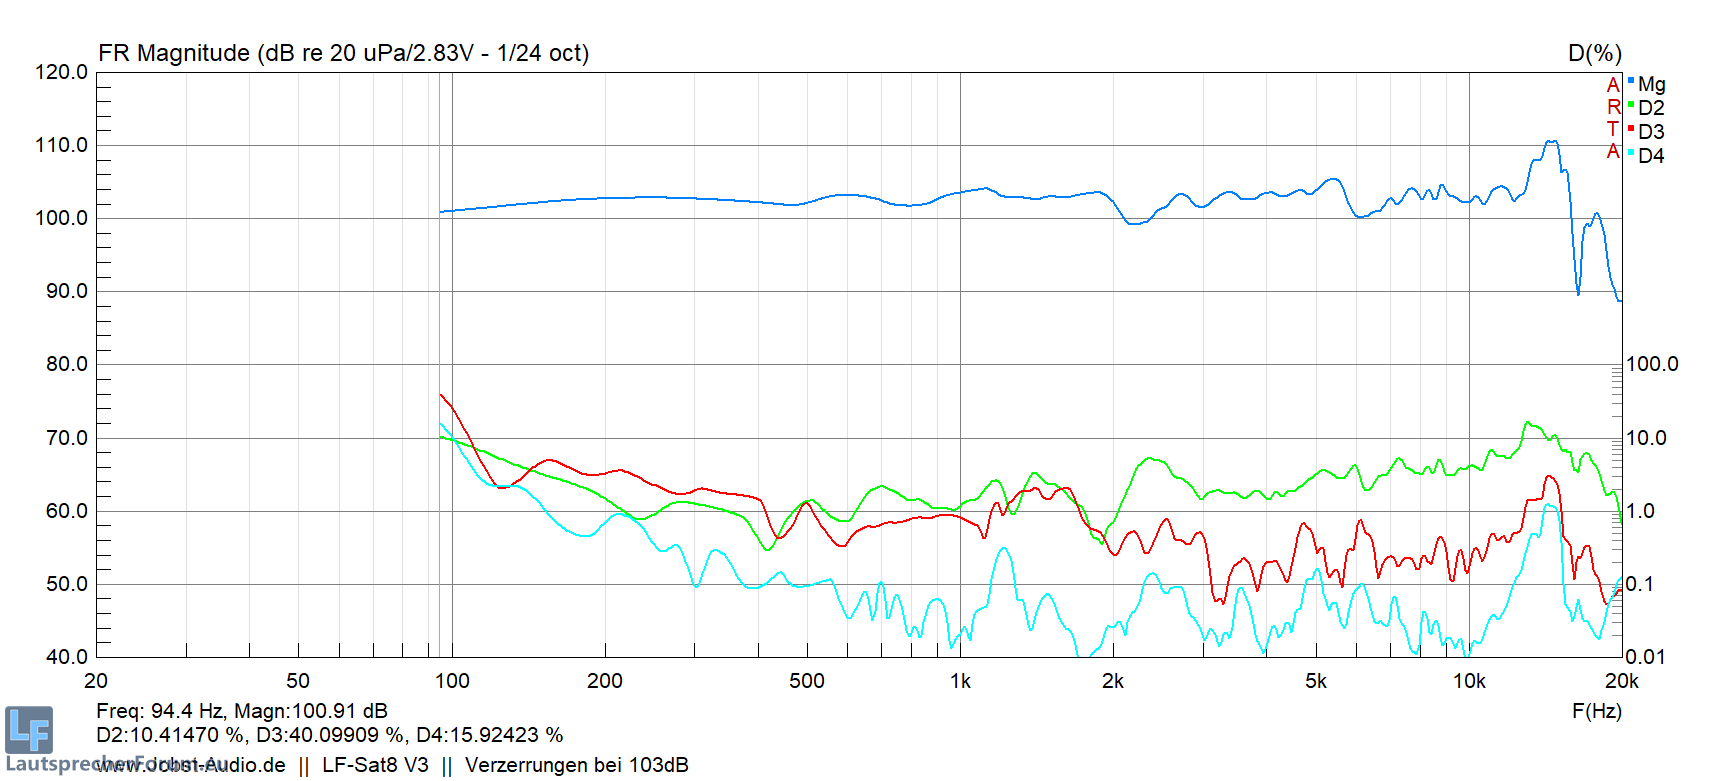
Task: Click the Freq 94.4 Hz readout line
Action: 241,711
